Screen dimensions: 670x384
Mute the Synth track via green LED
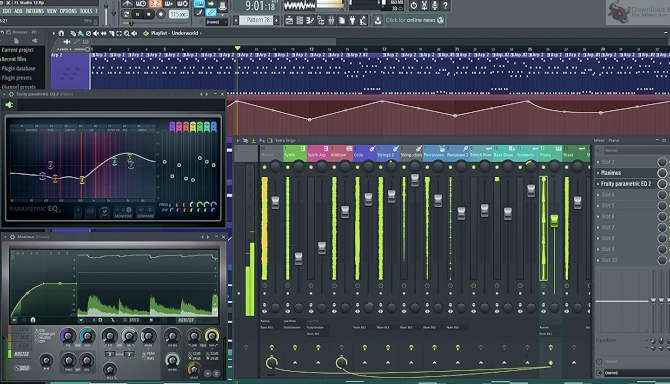click(x=288, y=167)
